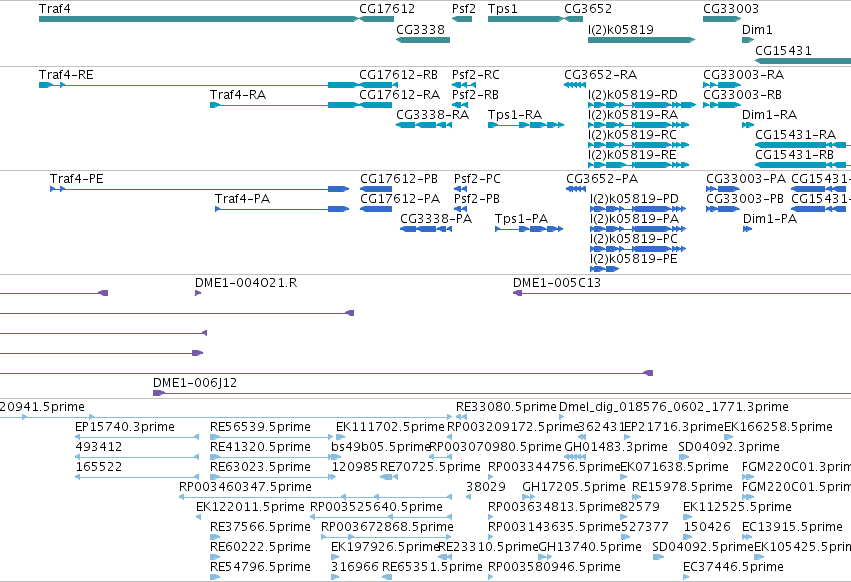Select the CG15431-RB transcript label
The height and width of the screenshot is (582, 851).
click(795, 155)
